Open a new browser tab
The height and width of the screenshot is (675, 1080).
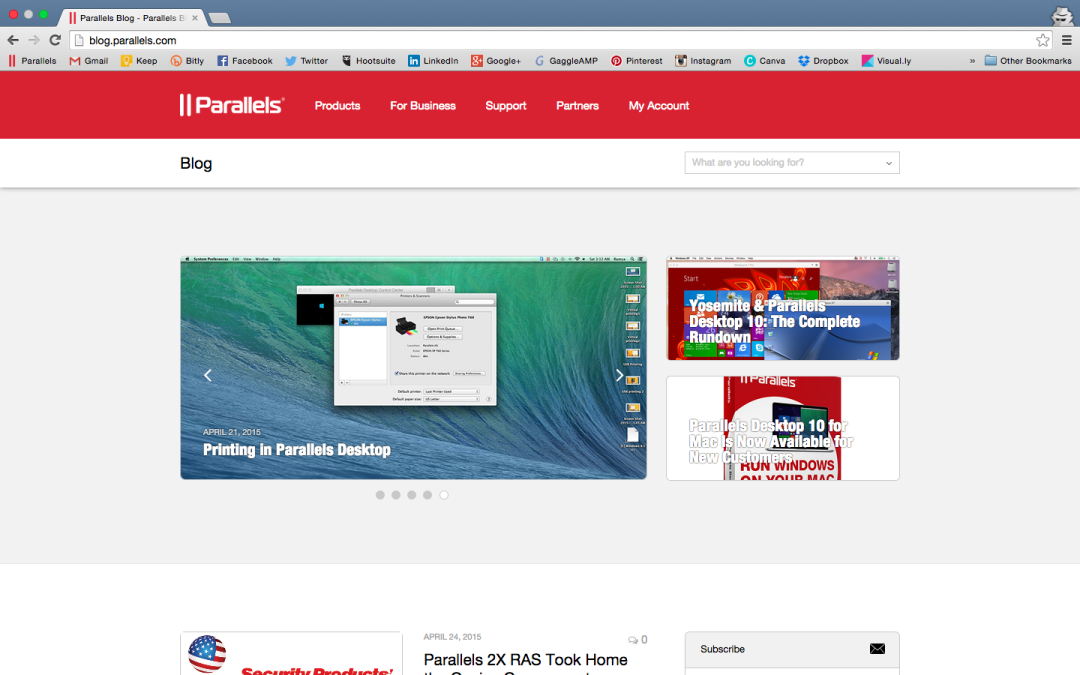[219, 18]
